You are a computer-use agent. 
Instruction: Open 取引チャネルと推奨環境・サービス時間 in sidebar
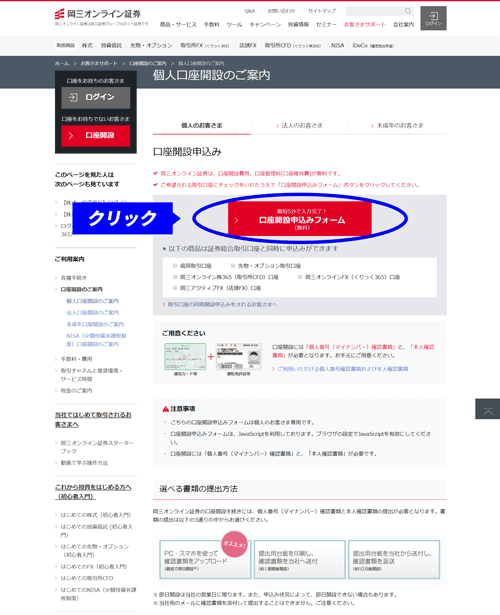[x=91, y=375]
